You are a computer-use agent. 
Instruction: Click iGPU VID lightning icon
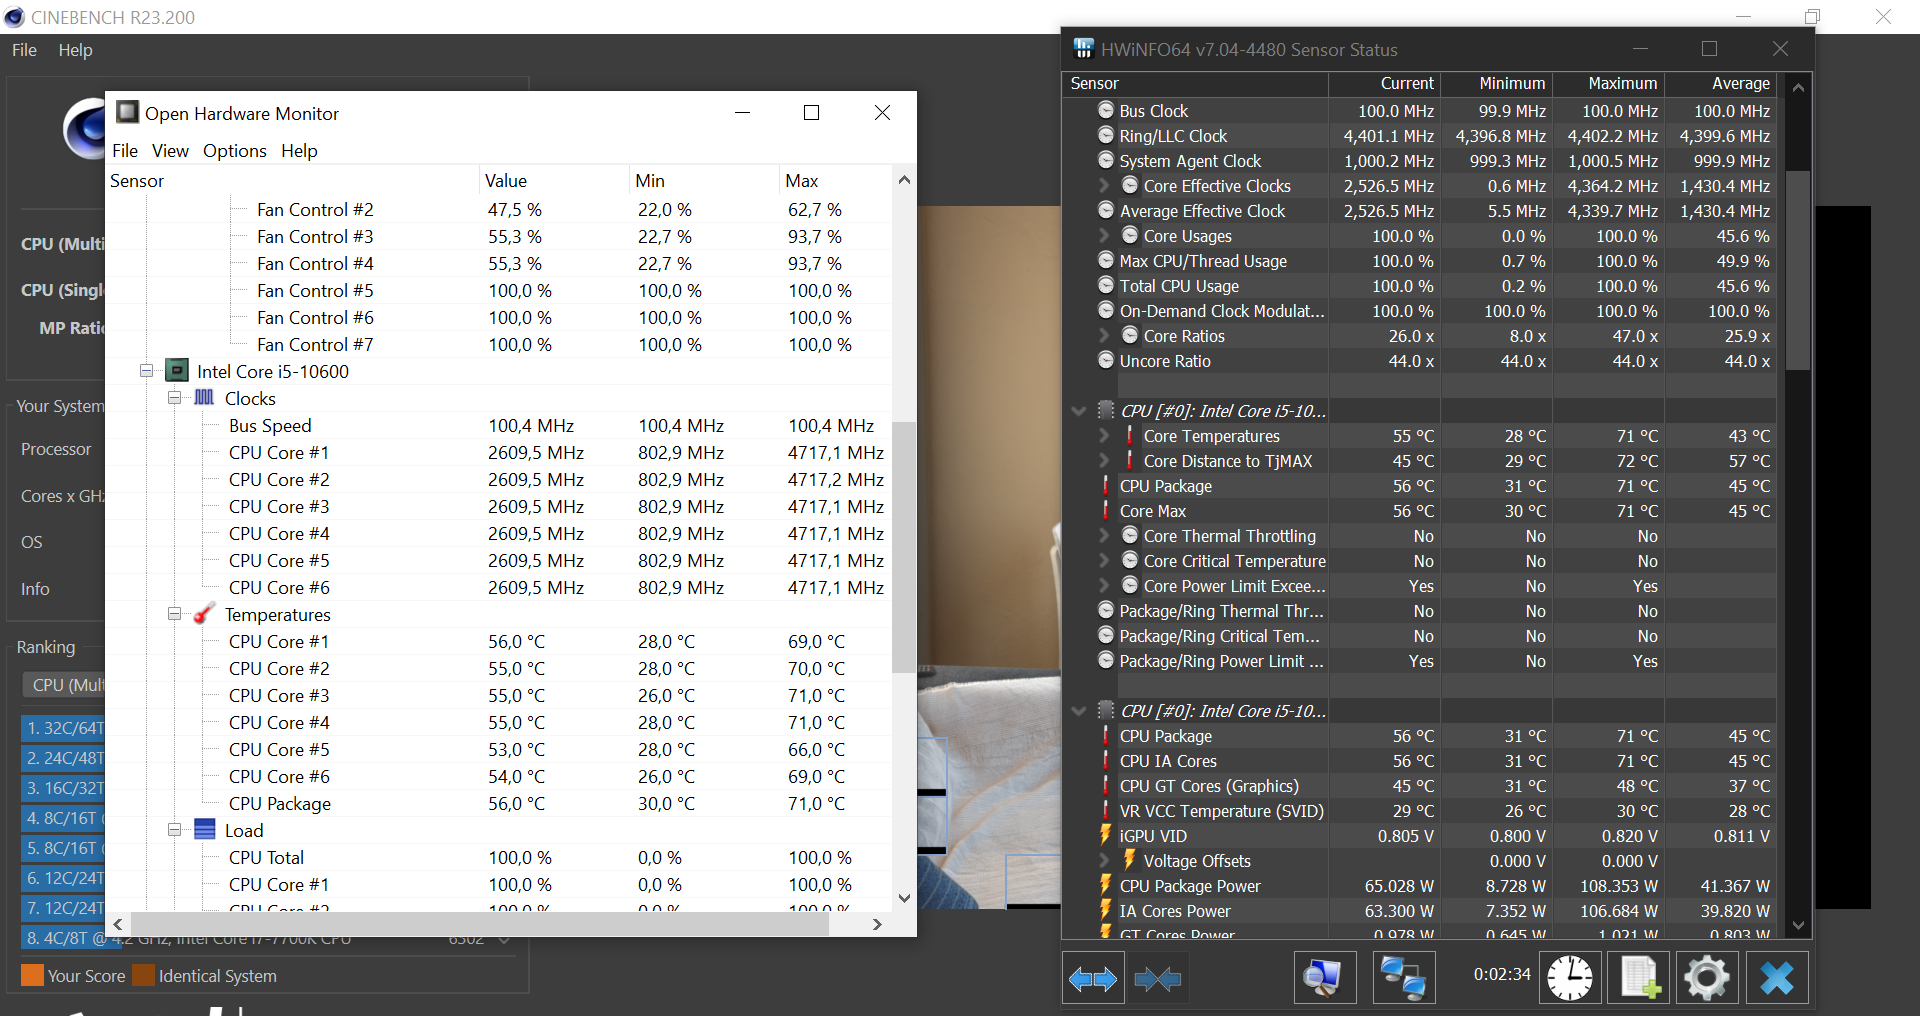pyautogui.click(x=1105, y=835)
